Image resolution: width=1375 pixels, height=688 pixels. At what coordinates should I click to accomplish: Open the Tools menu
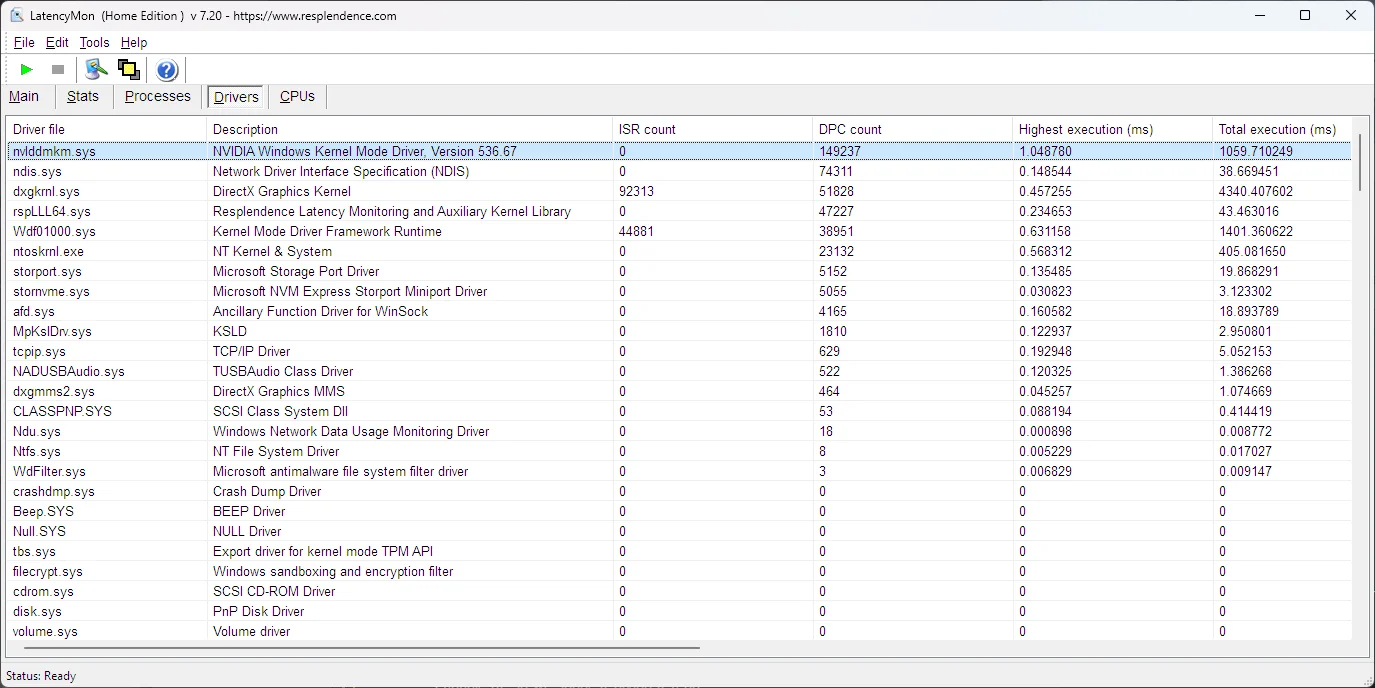tap(94, 43)
